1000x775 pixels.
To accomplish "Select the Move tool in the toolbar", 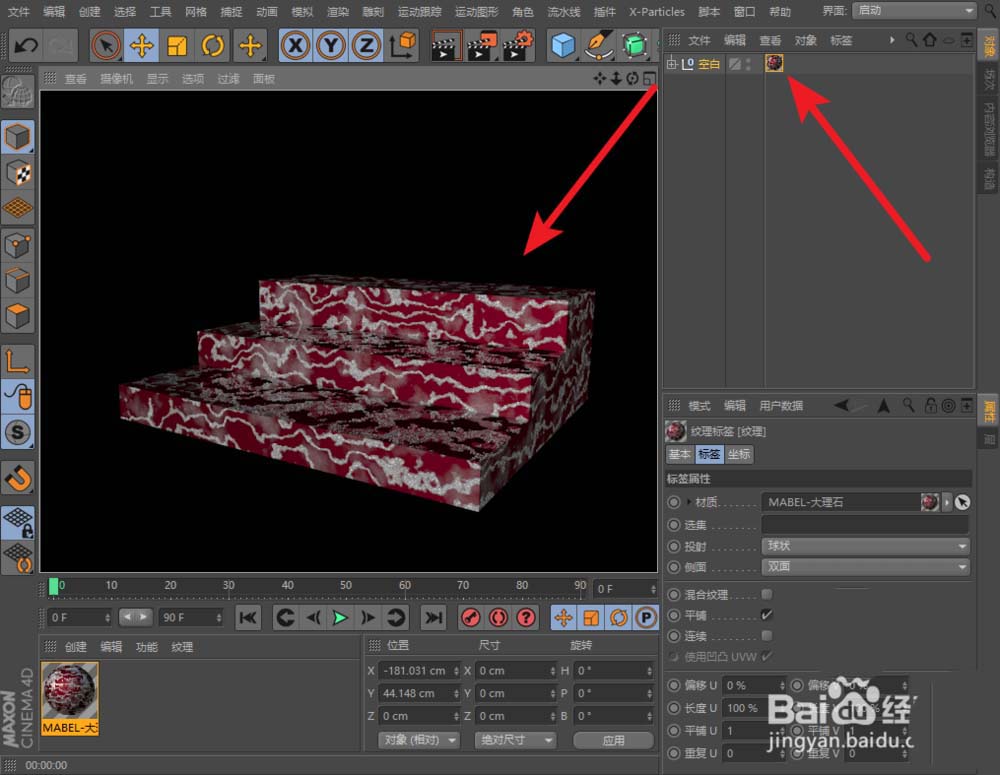I will pos(142,45).
